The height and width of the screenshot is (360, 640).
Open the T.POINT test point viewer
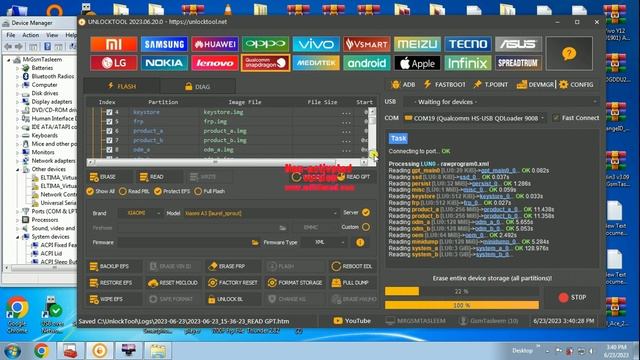point(491,84)
